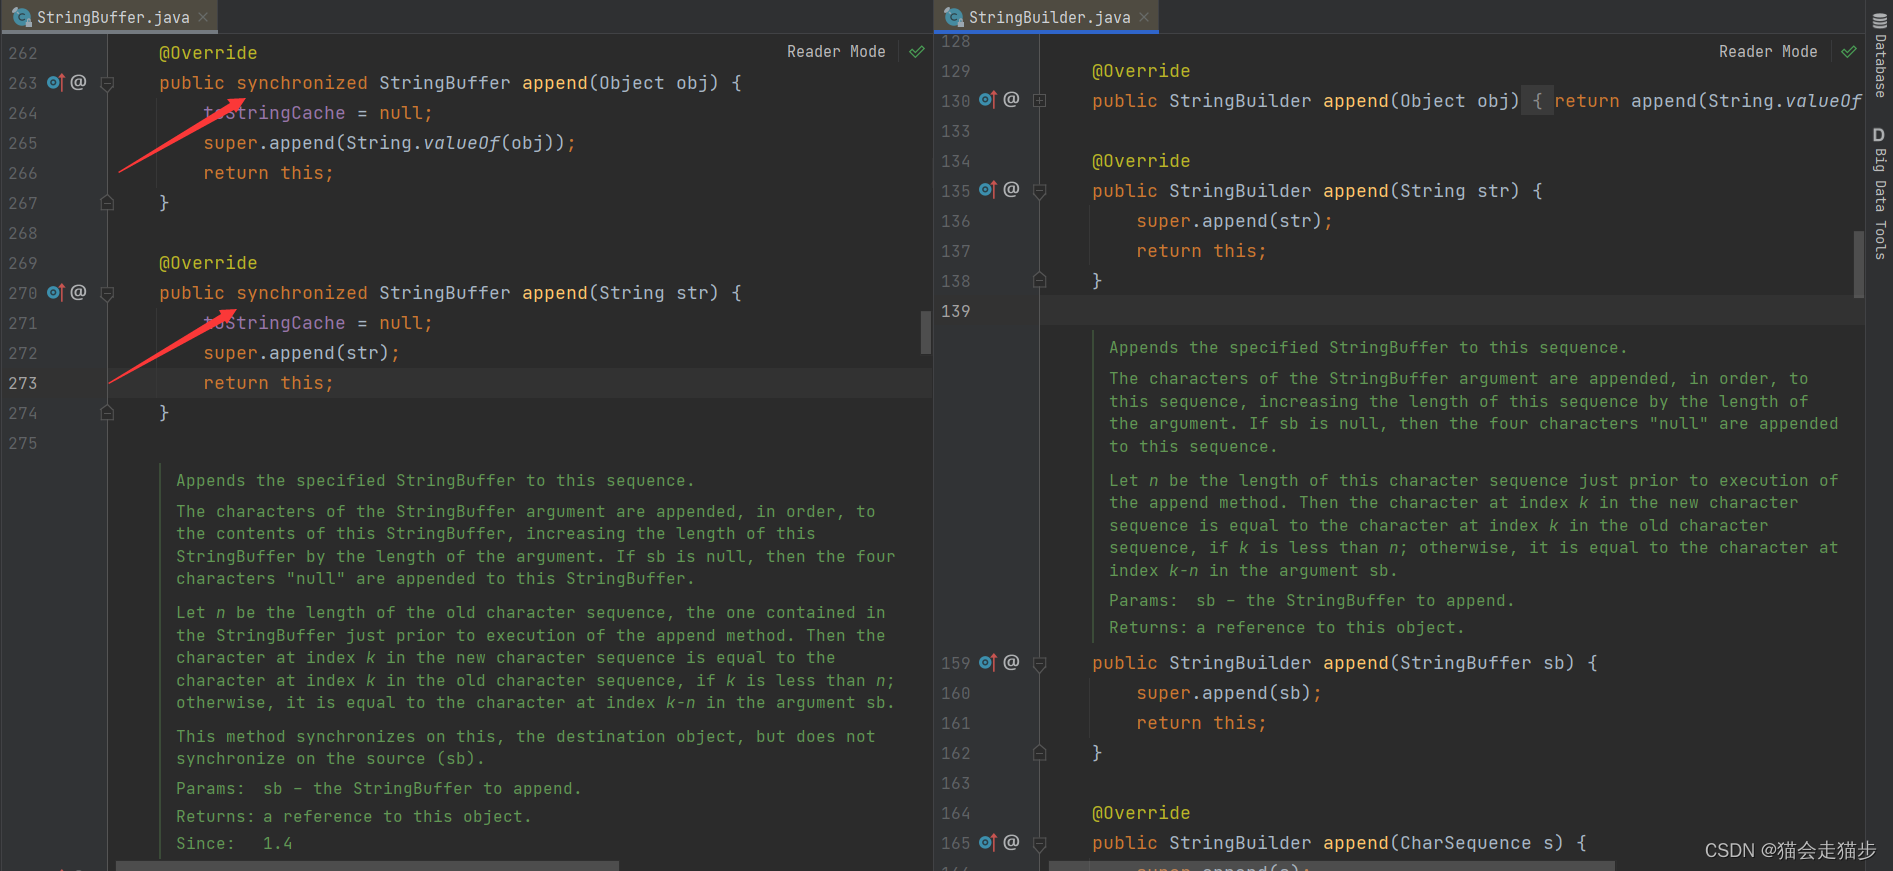Click 'append(StringBuffer sb)' signature on line 159
Image resolution: width=1893 pixels, height=871 pixels.
tap(1449, 663)
